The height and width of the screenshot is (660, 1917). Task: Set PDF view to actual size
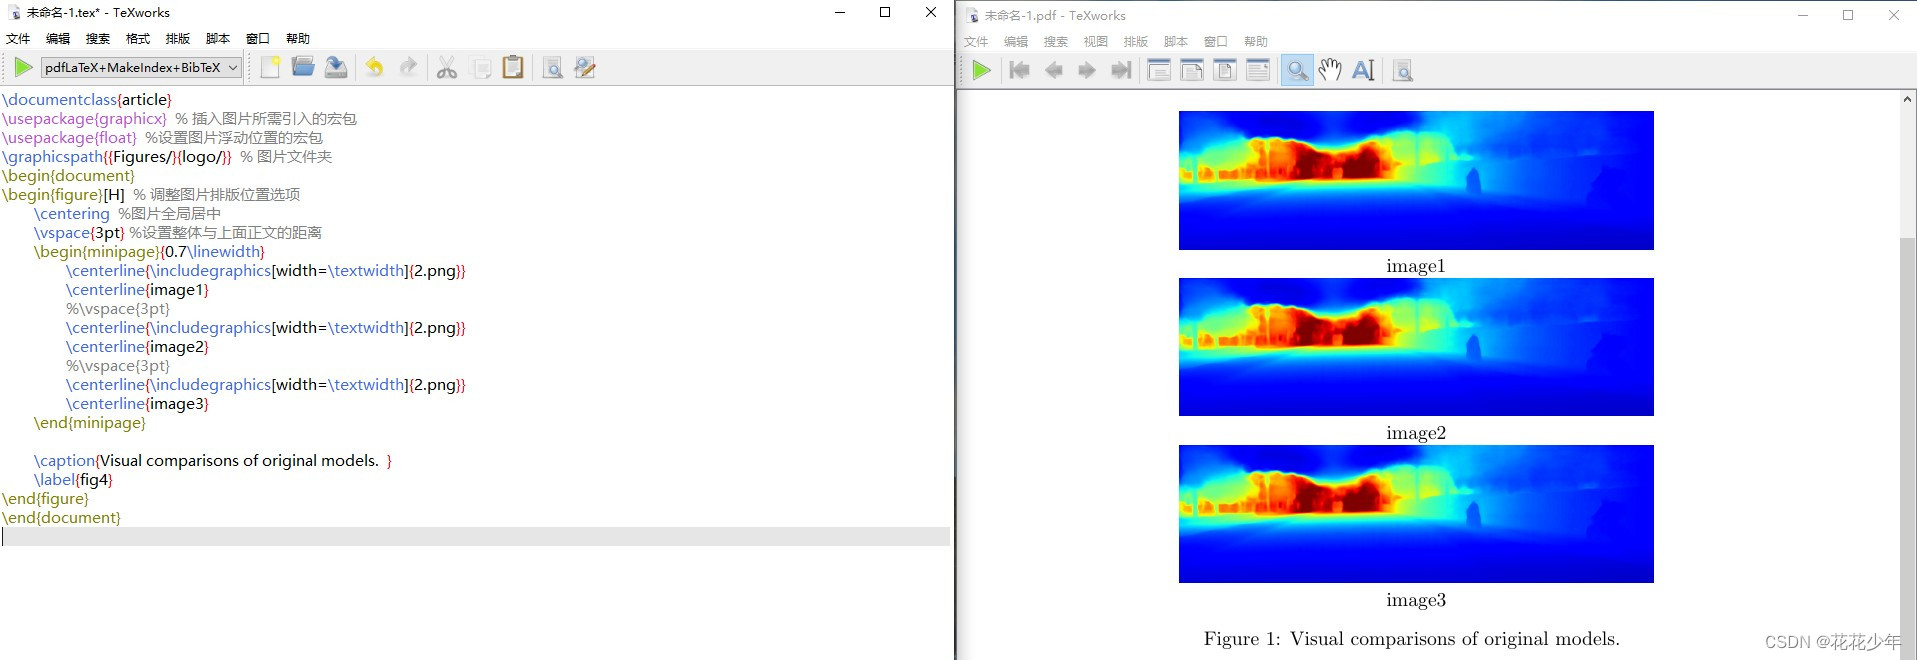click(x=1159, y=70)
